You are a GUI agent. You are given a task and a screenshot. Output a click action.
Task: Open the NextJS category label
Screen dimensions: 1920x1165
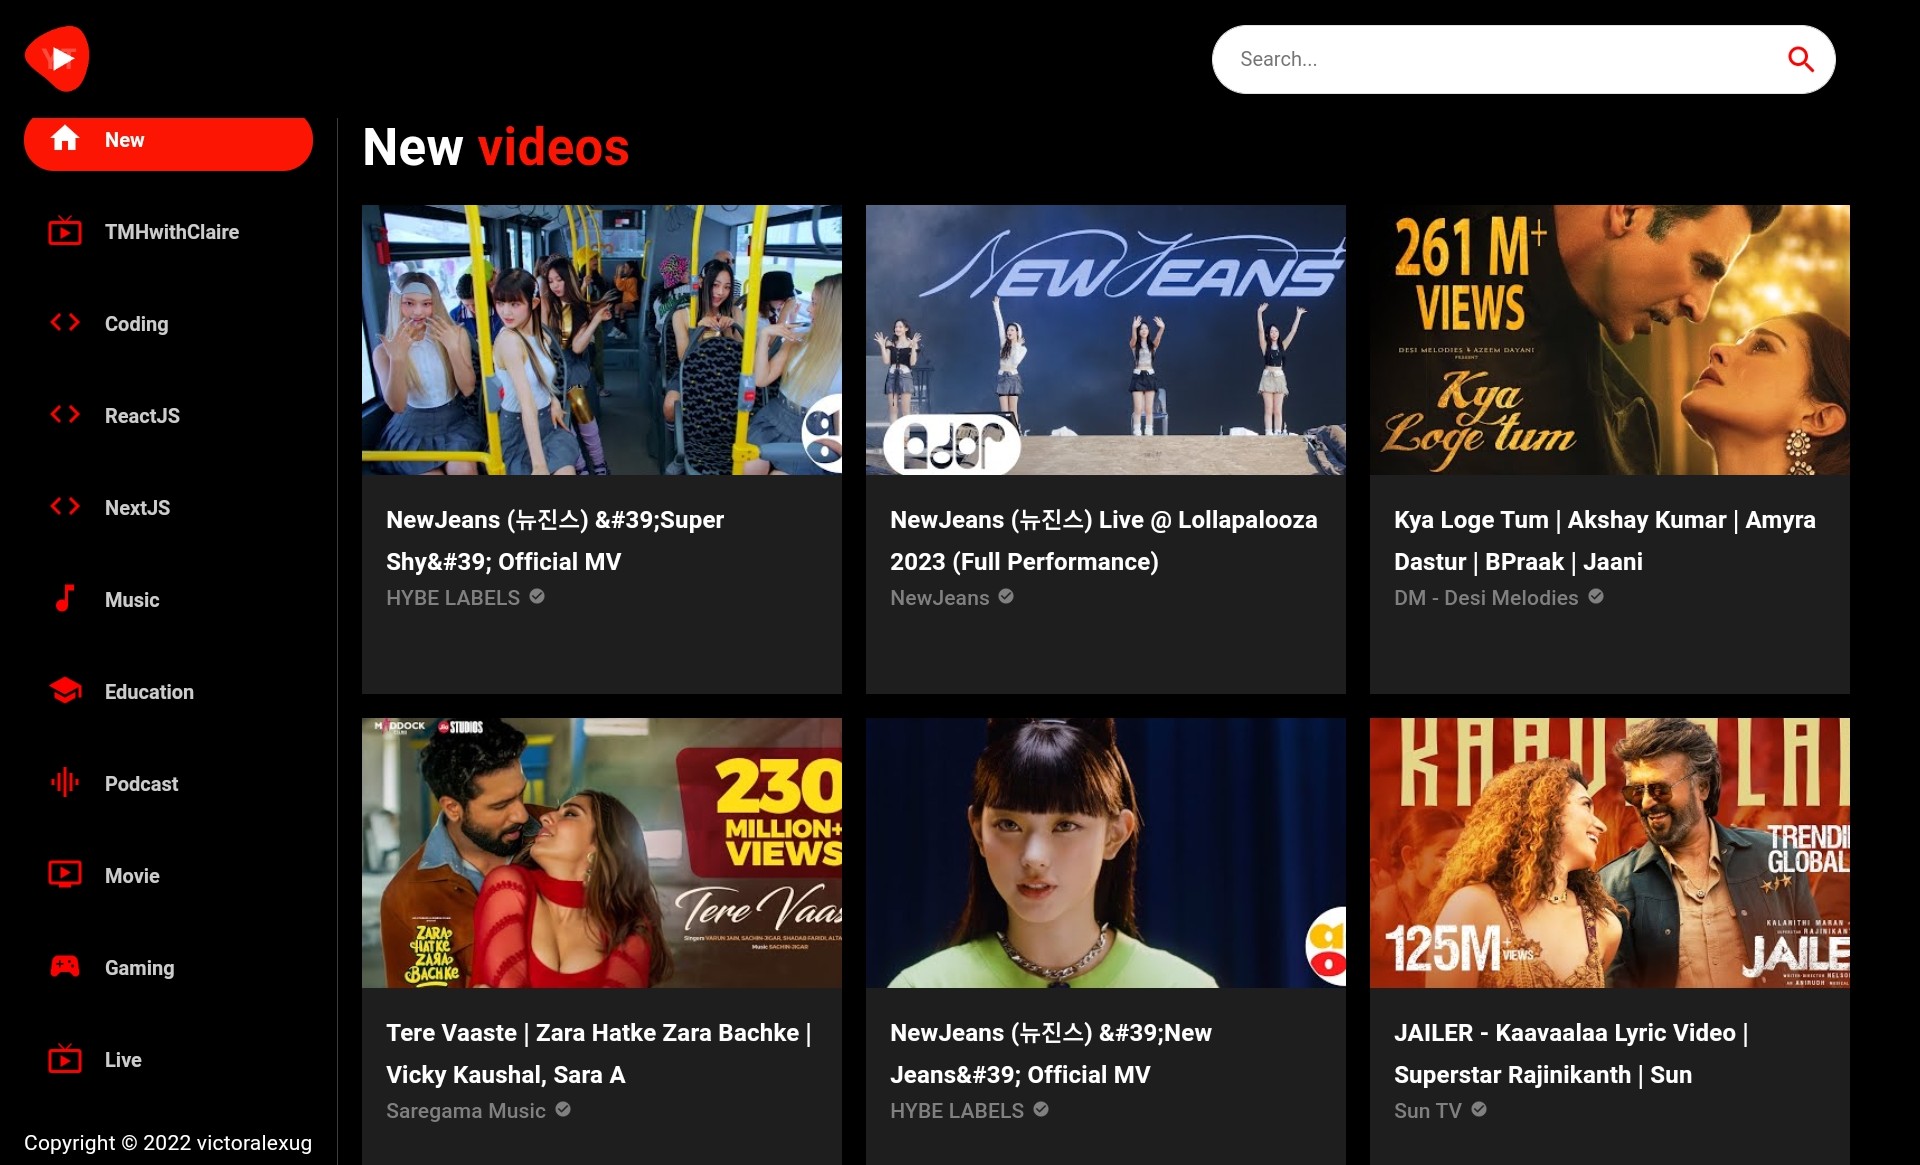click(x=138, y=508)
